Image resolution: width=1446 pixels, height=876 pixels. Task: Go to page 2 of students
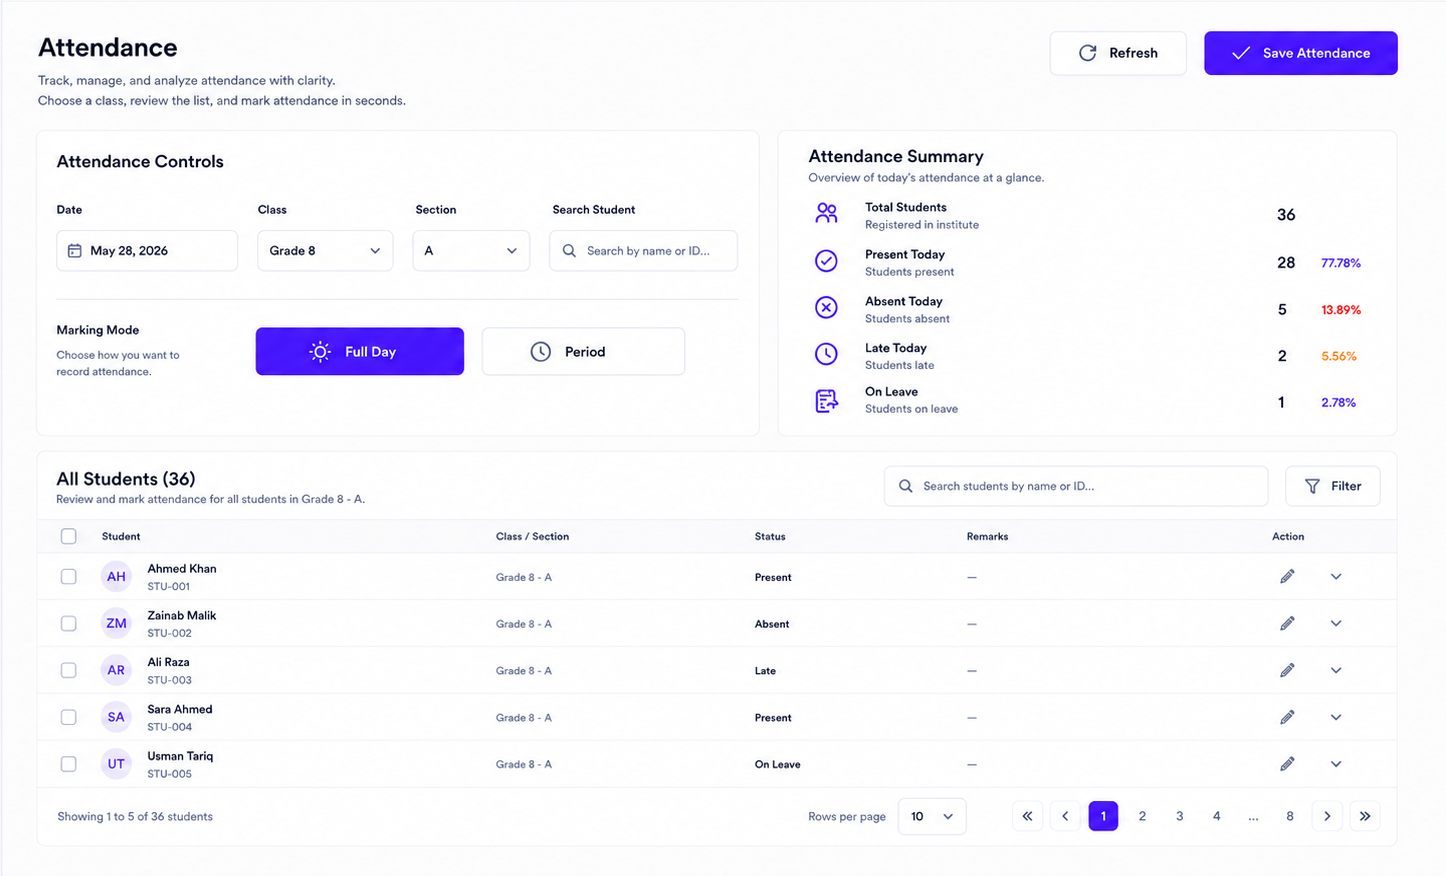coord(1142,816)
